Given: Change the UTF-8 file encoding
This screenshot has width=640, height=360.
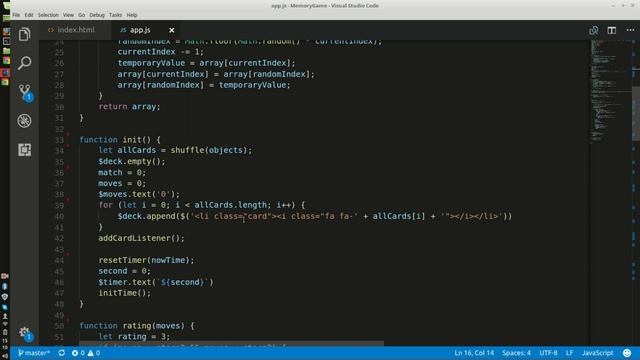Looking at the screenshot, I should tap(548, 353).
